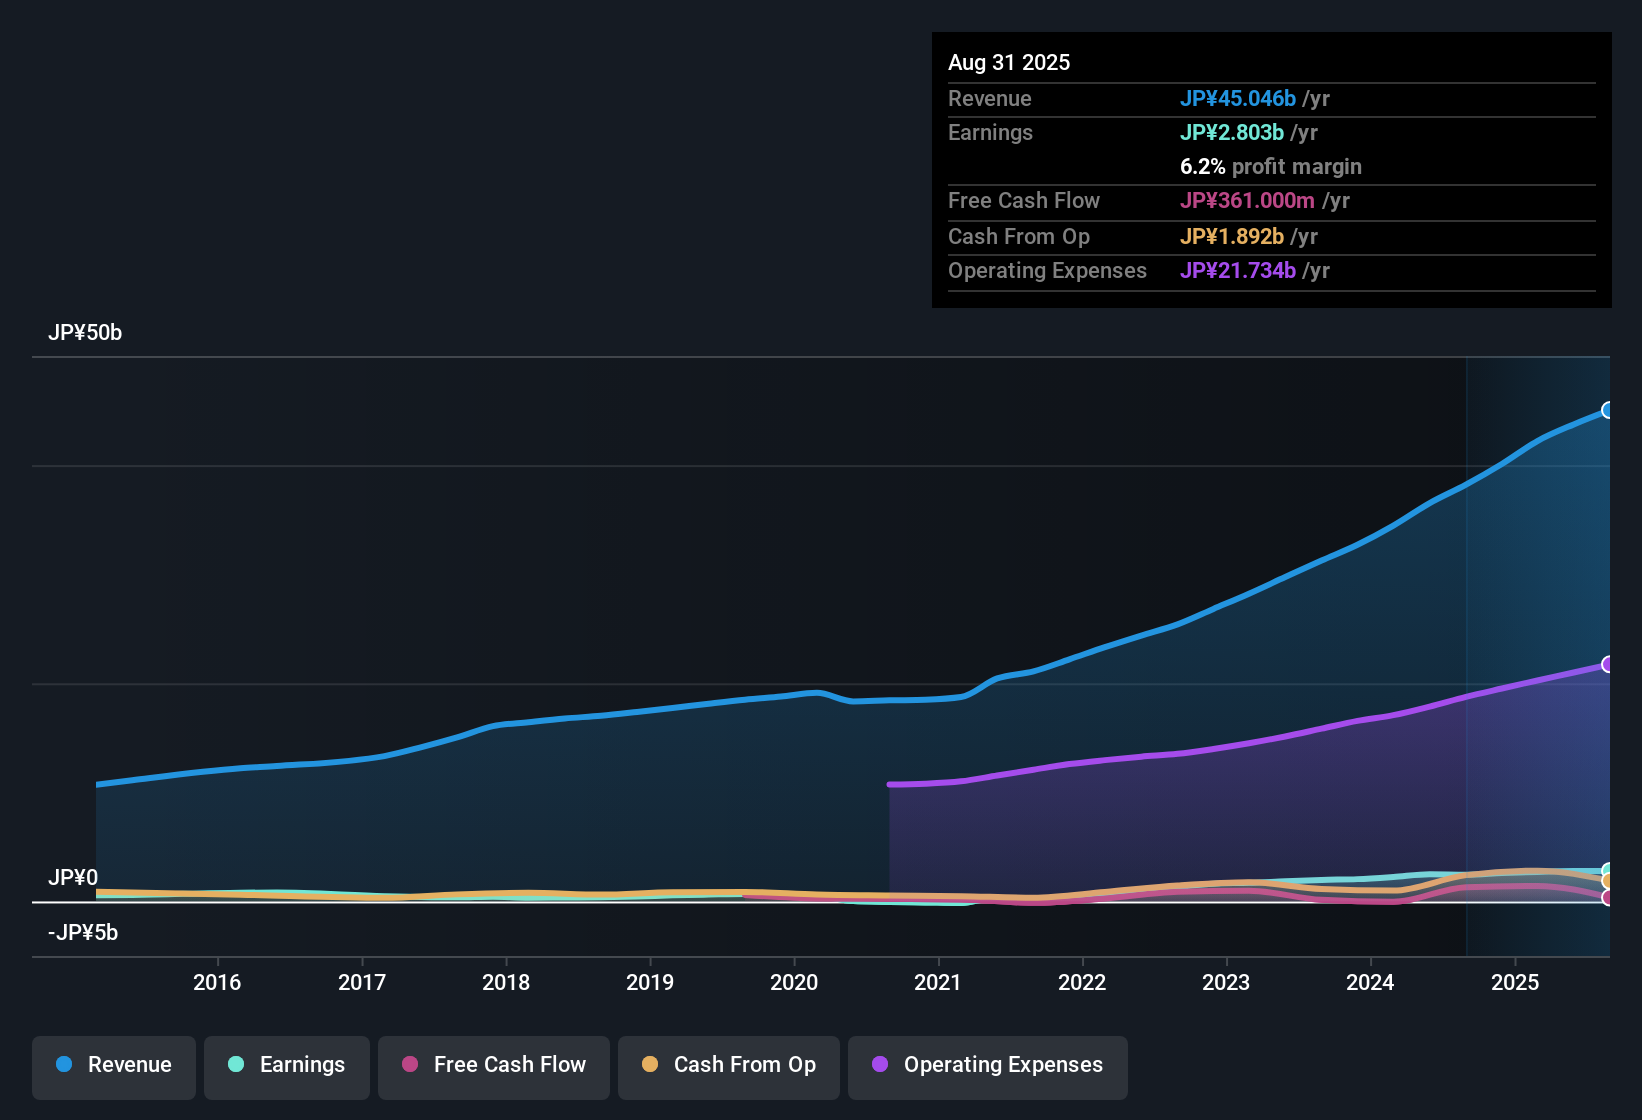Click the blue Revenue endpoint marker
Viewport: 1642px width, 1120px height.
click(1608, 410)
